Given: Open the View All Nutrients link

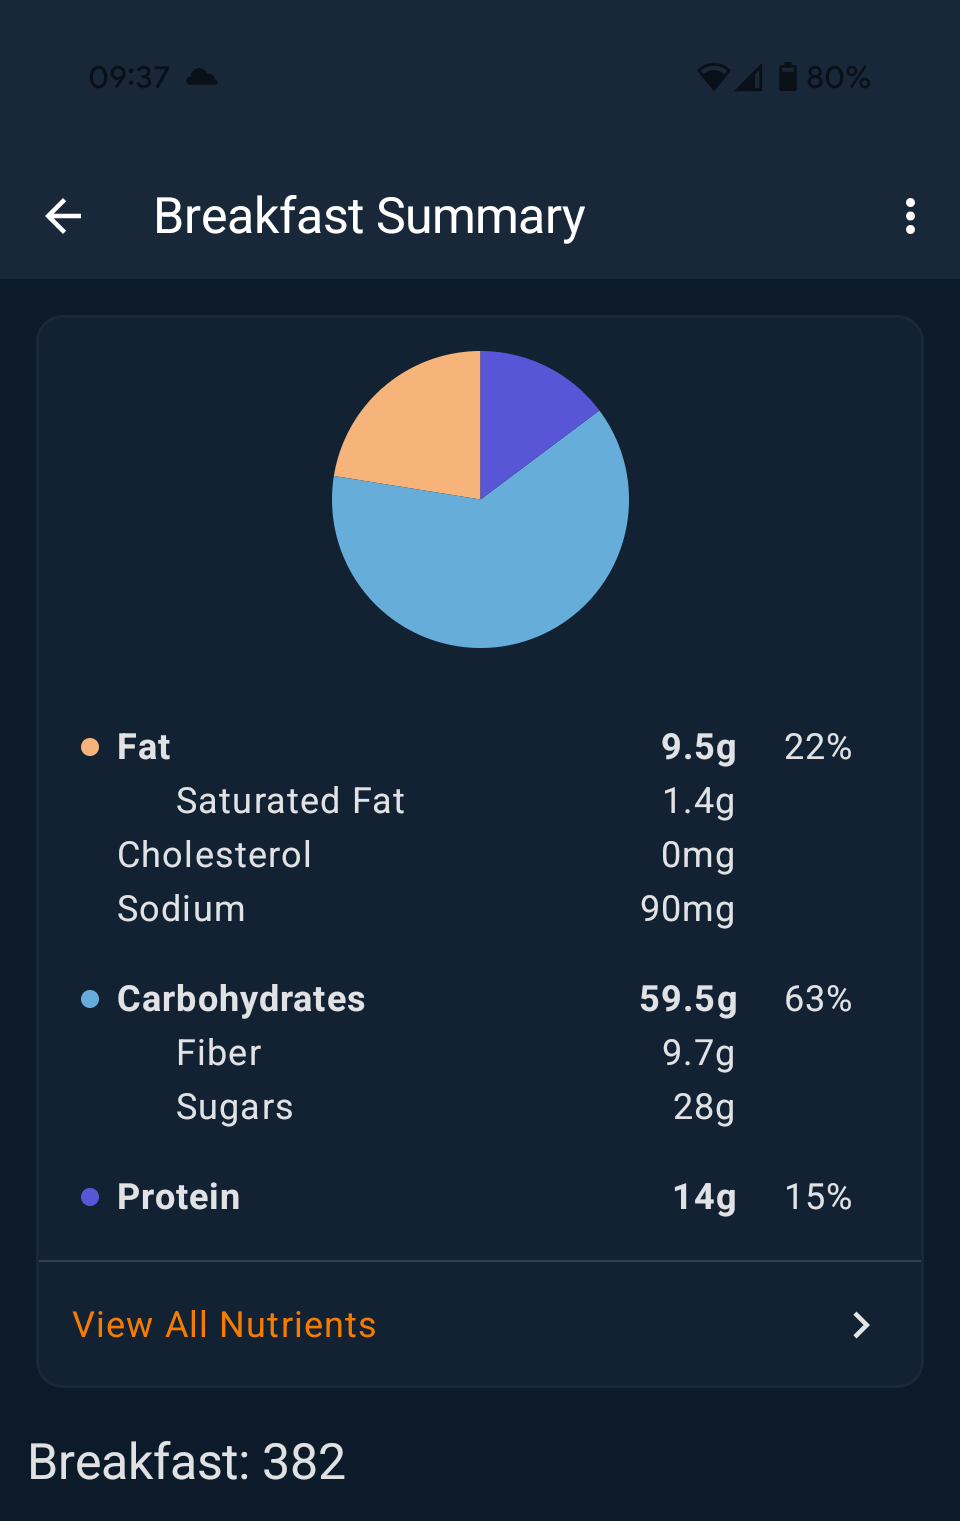Looking at the screenshot, I should [225, 1325].
